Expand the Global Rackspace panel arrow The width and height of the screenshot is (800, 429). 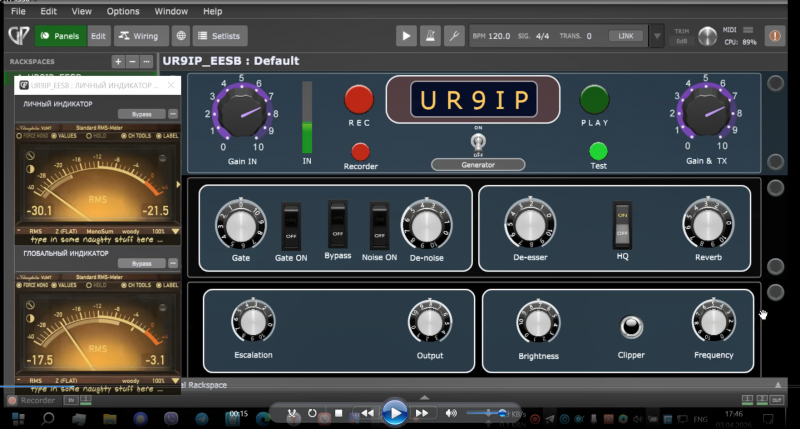[778, 385]
